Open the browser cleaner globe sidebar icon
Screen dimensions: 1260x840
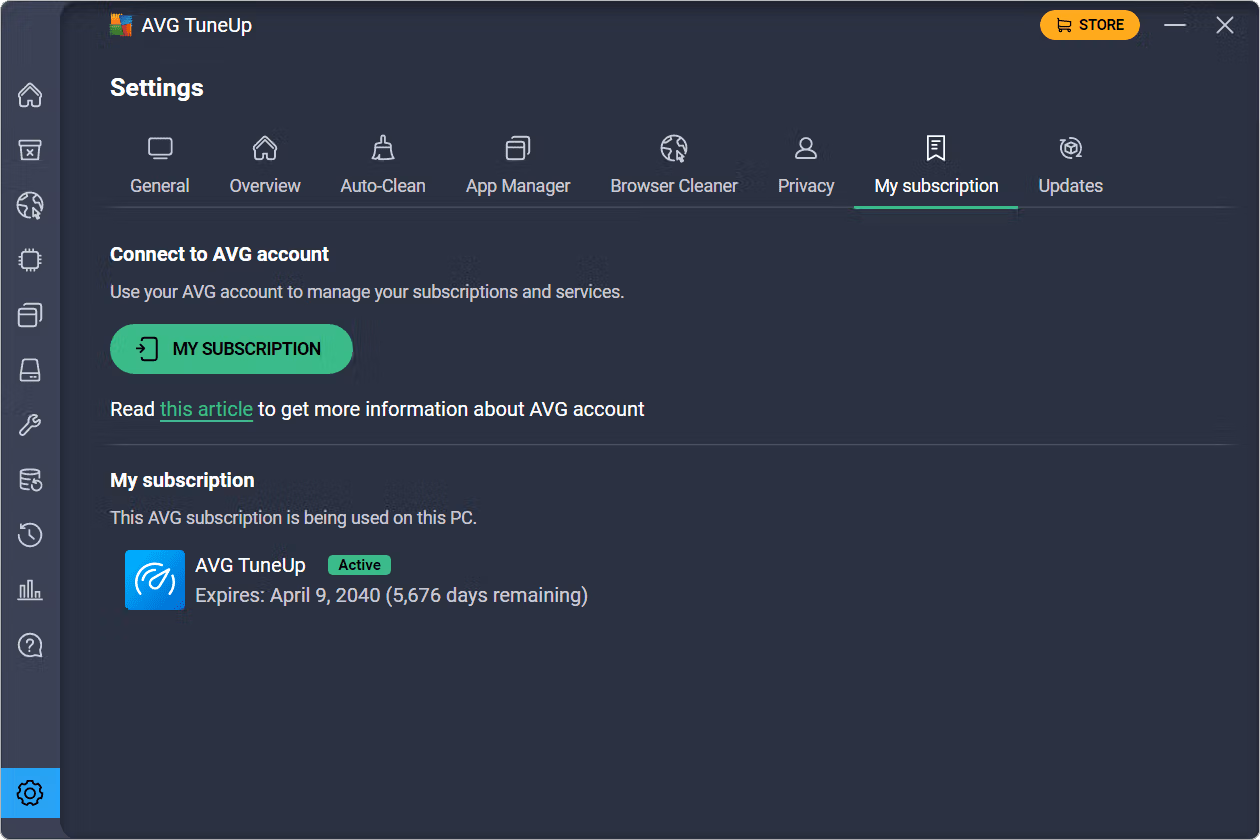click(x=30, y=206)
